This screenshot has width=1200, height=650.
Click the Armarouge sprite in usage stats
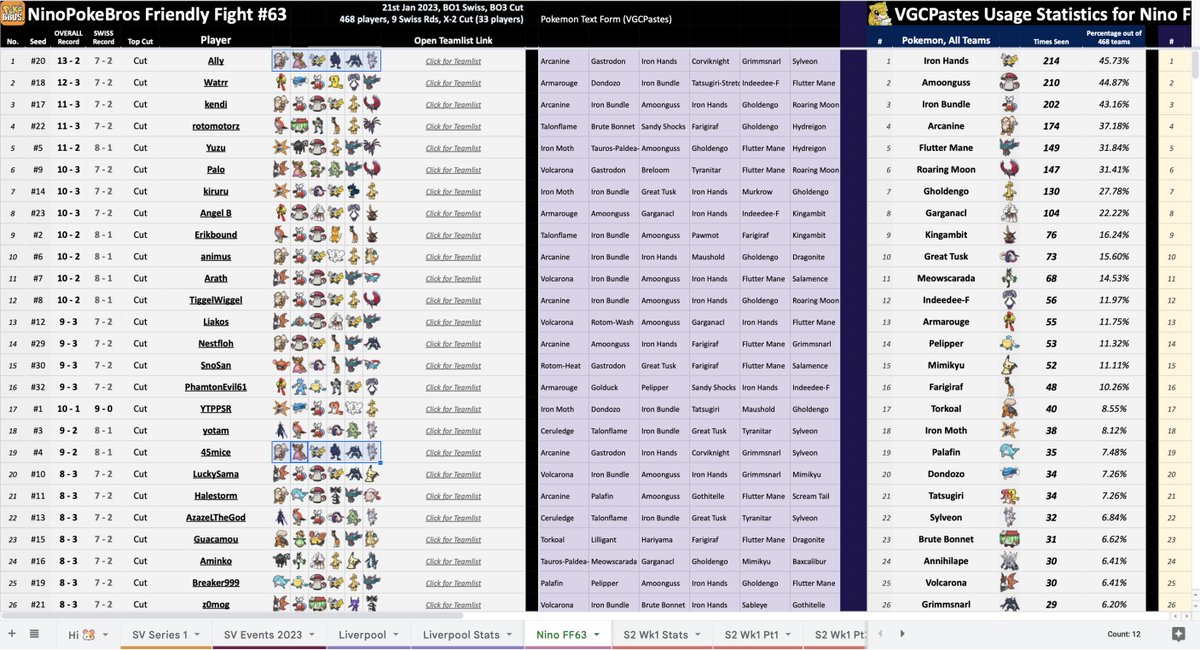tap(1010, 322)
